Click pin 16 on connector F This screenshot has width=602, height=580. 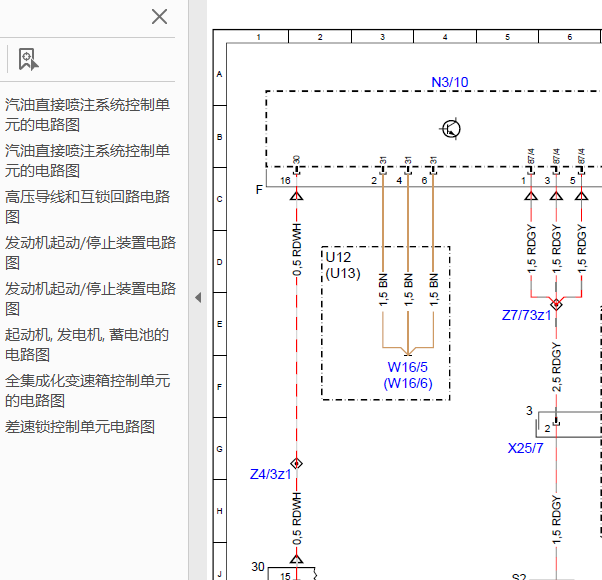(x=285, y=180)
